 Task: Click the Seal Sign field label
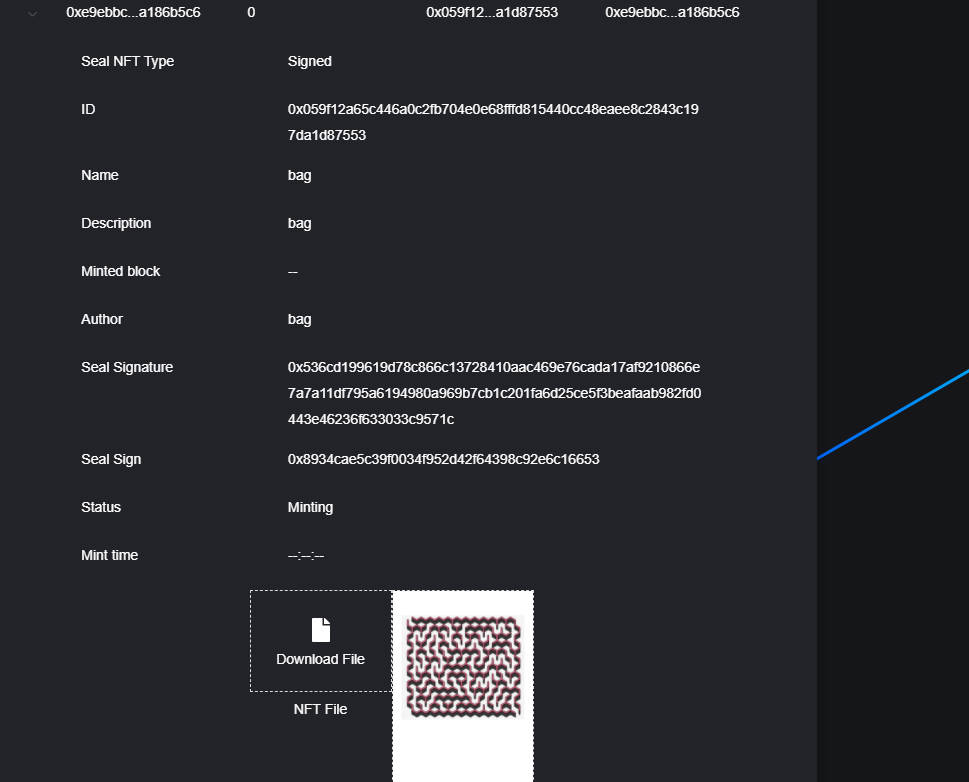[x=111, y=459]
